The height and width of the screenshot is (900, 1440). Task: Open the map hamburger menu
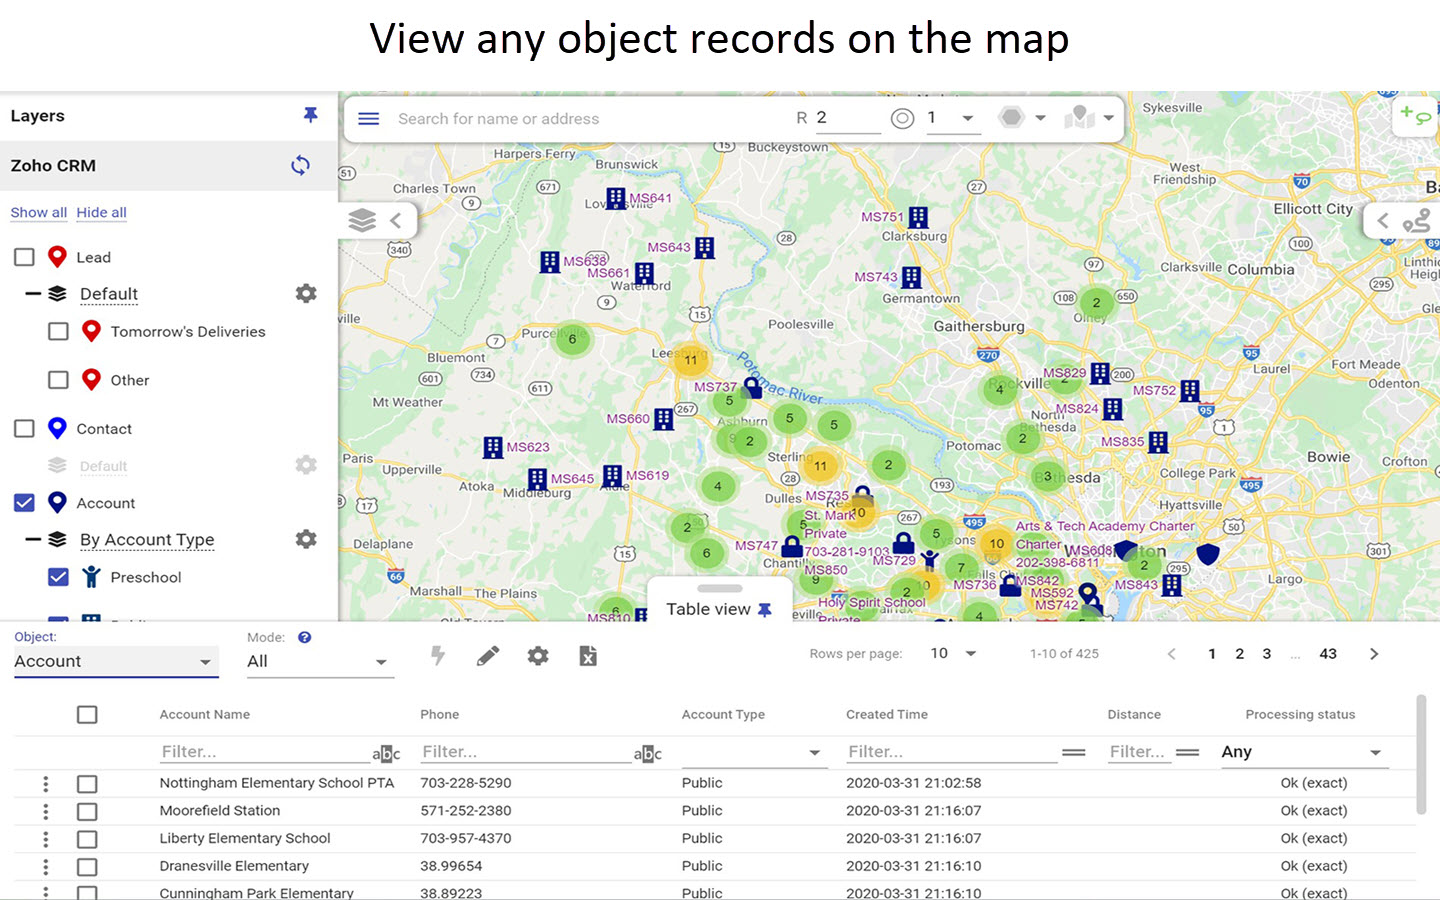pos(368,118)
